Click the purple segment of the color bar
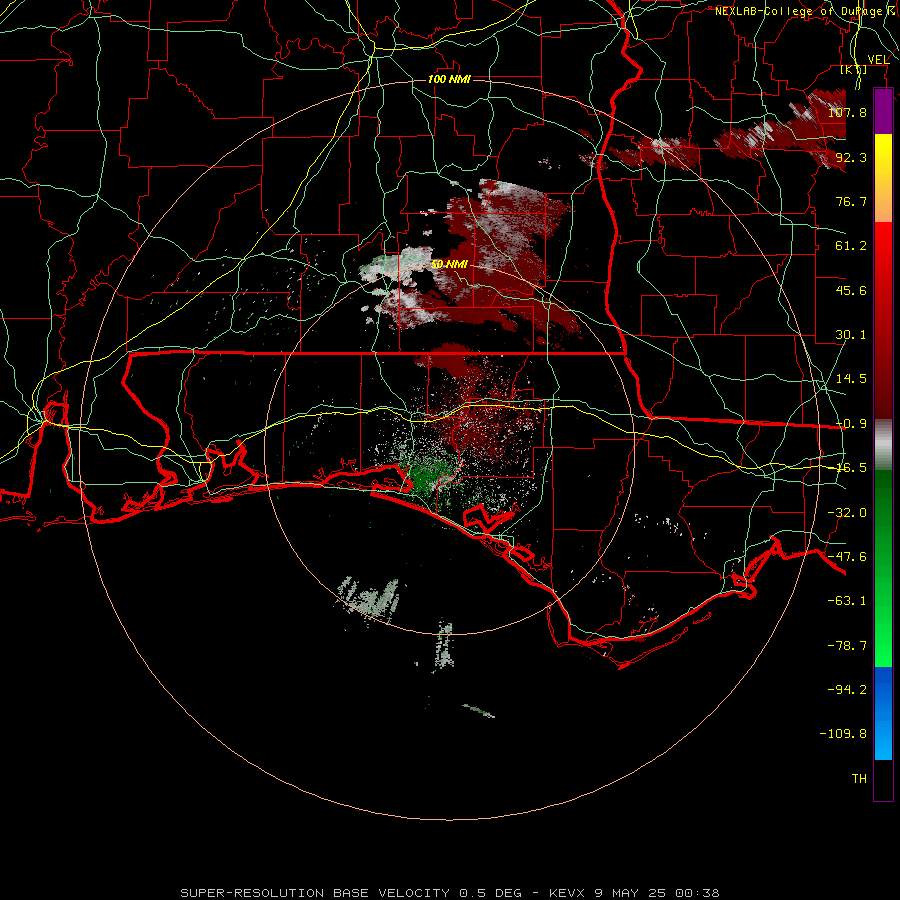Image resolution: width=900 pixels, height=900 pixels. [883, 111]
